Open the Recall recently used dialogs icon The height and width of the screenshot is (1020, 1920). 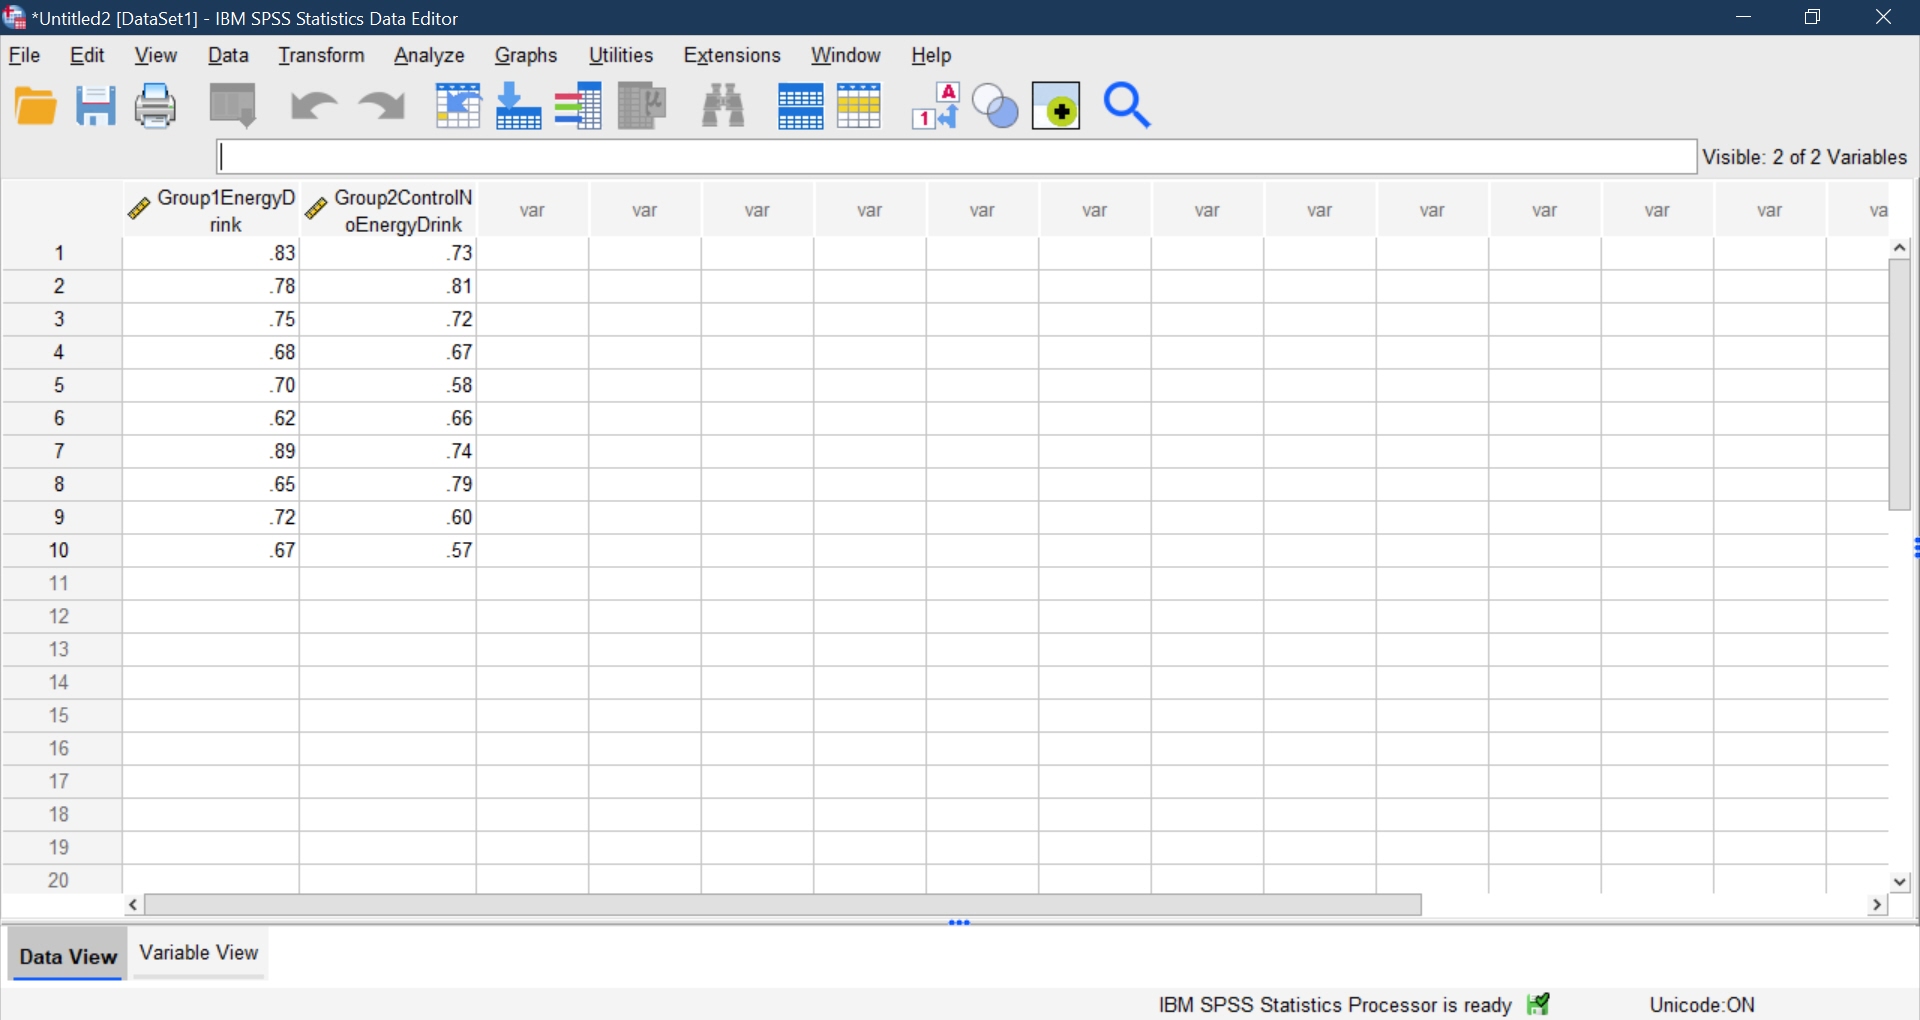click(234, 106)
